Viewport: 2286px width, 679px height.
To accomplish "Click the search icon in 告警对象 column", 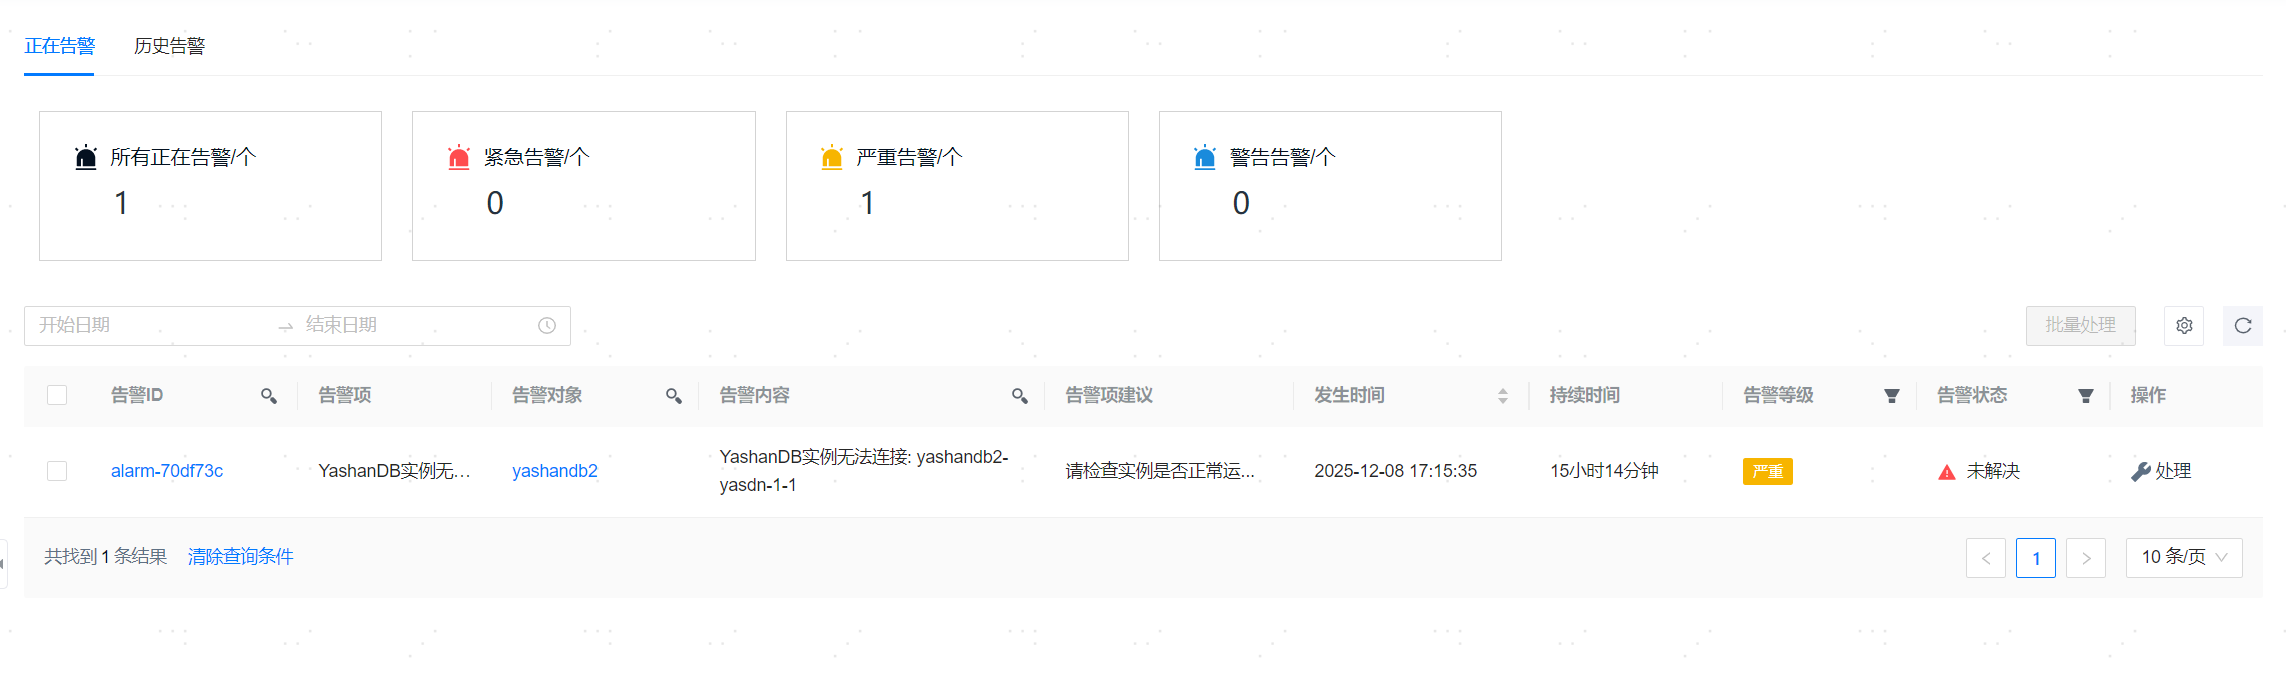I will point(674,396).
